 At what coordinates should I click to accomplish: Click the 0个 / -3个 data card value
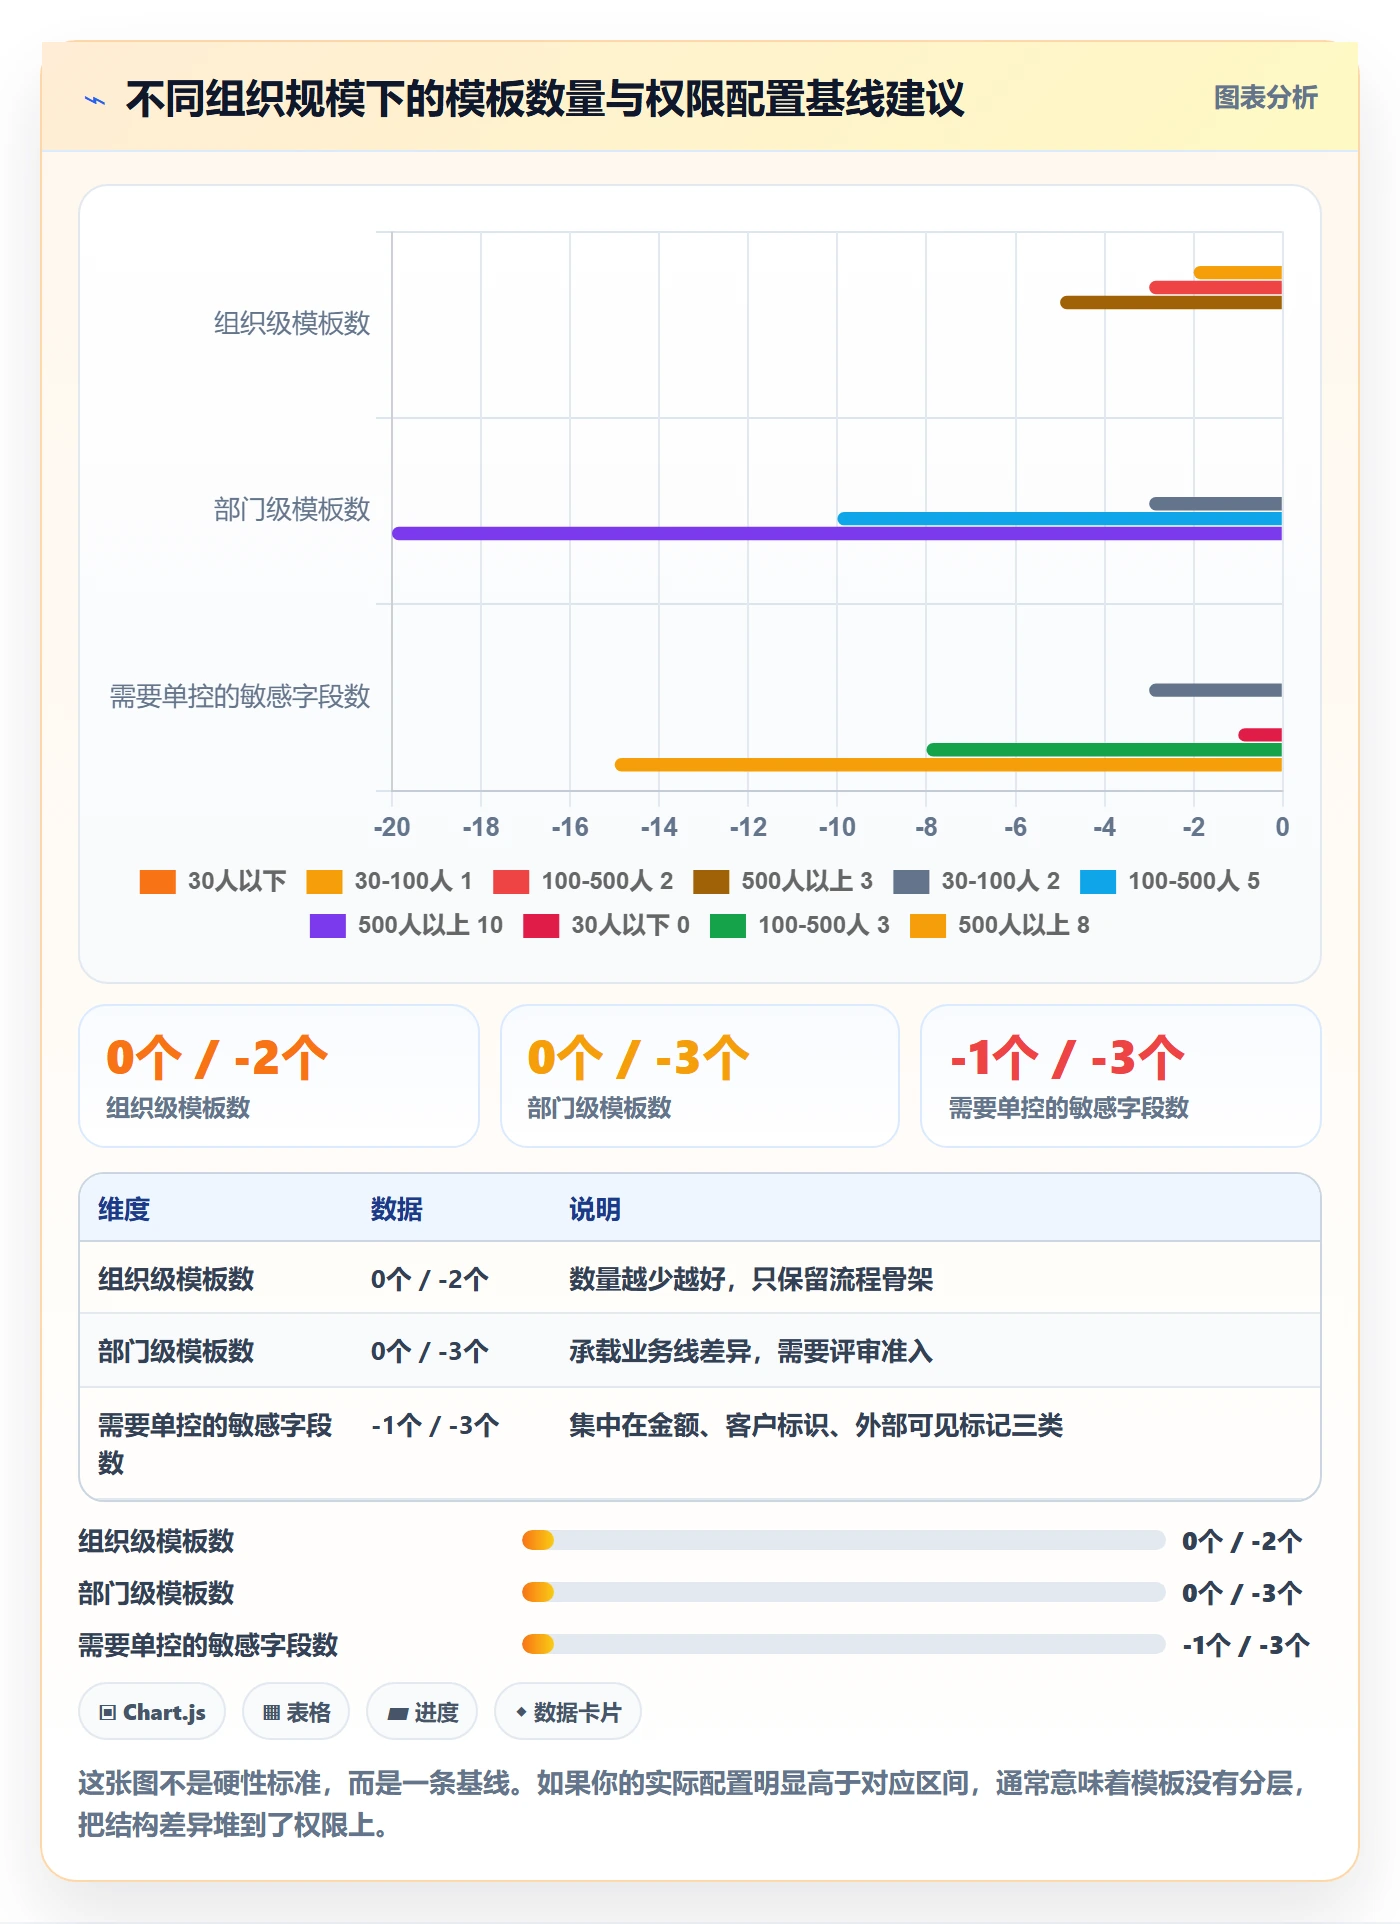click(x=638, y=1058)
